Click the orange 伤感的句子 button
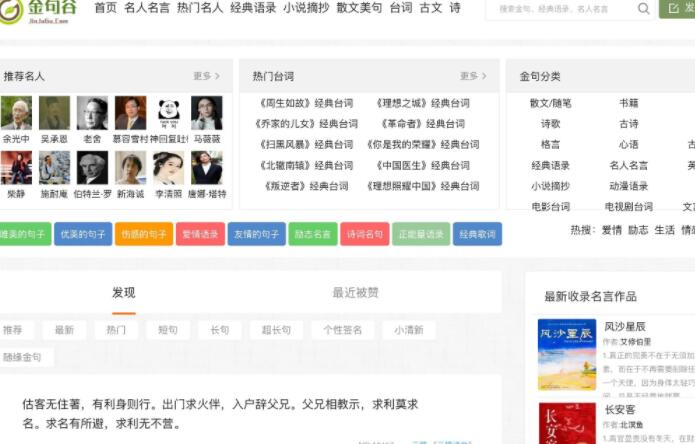 point(144,234)
